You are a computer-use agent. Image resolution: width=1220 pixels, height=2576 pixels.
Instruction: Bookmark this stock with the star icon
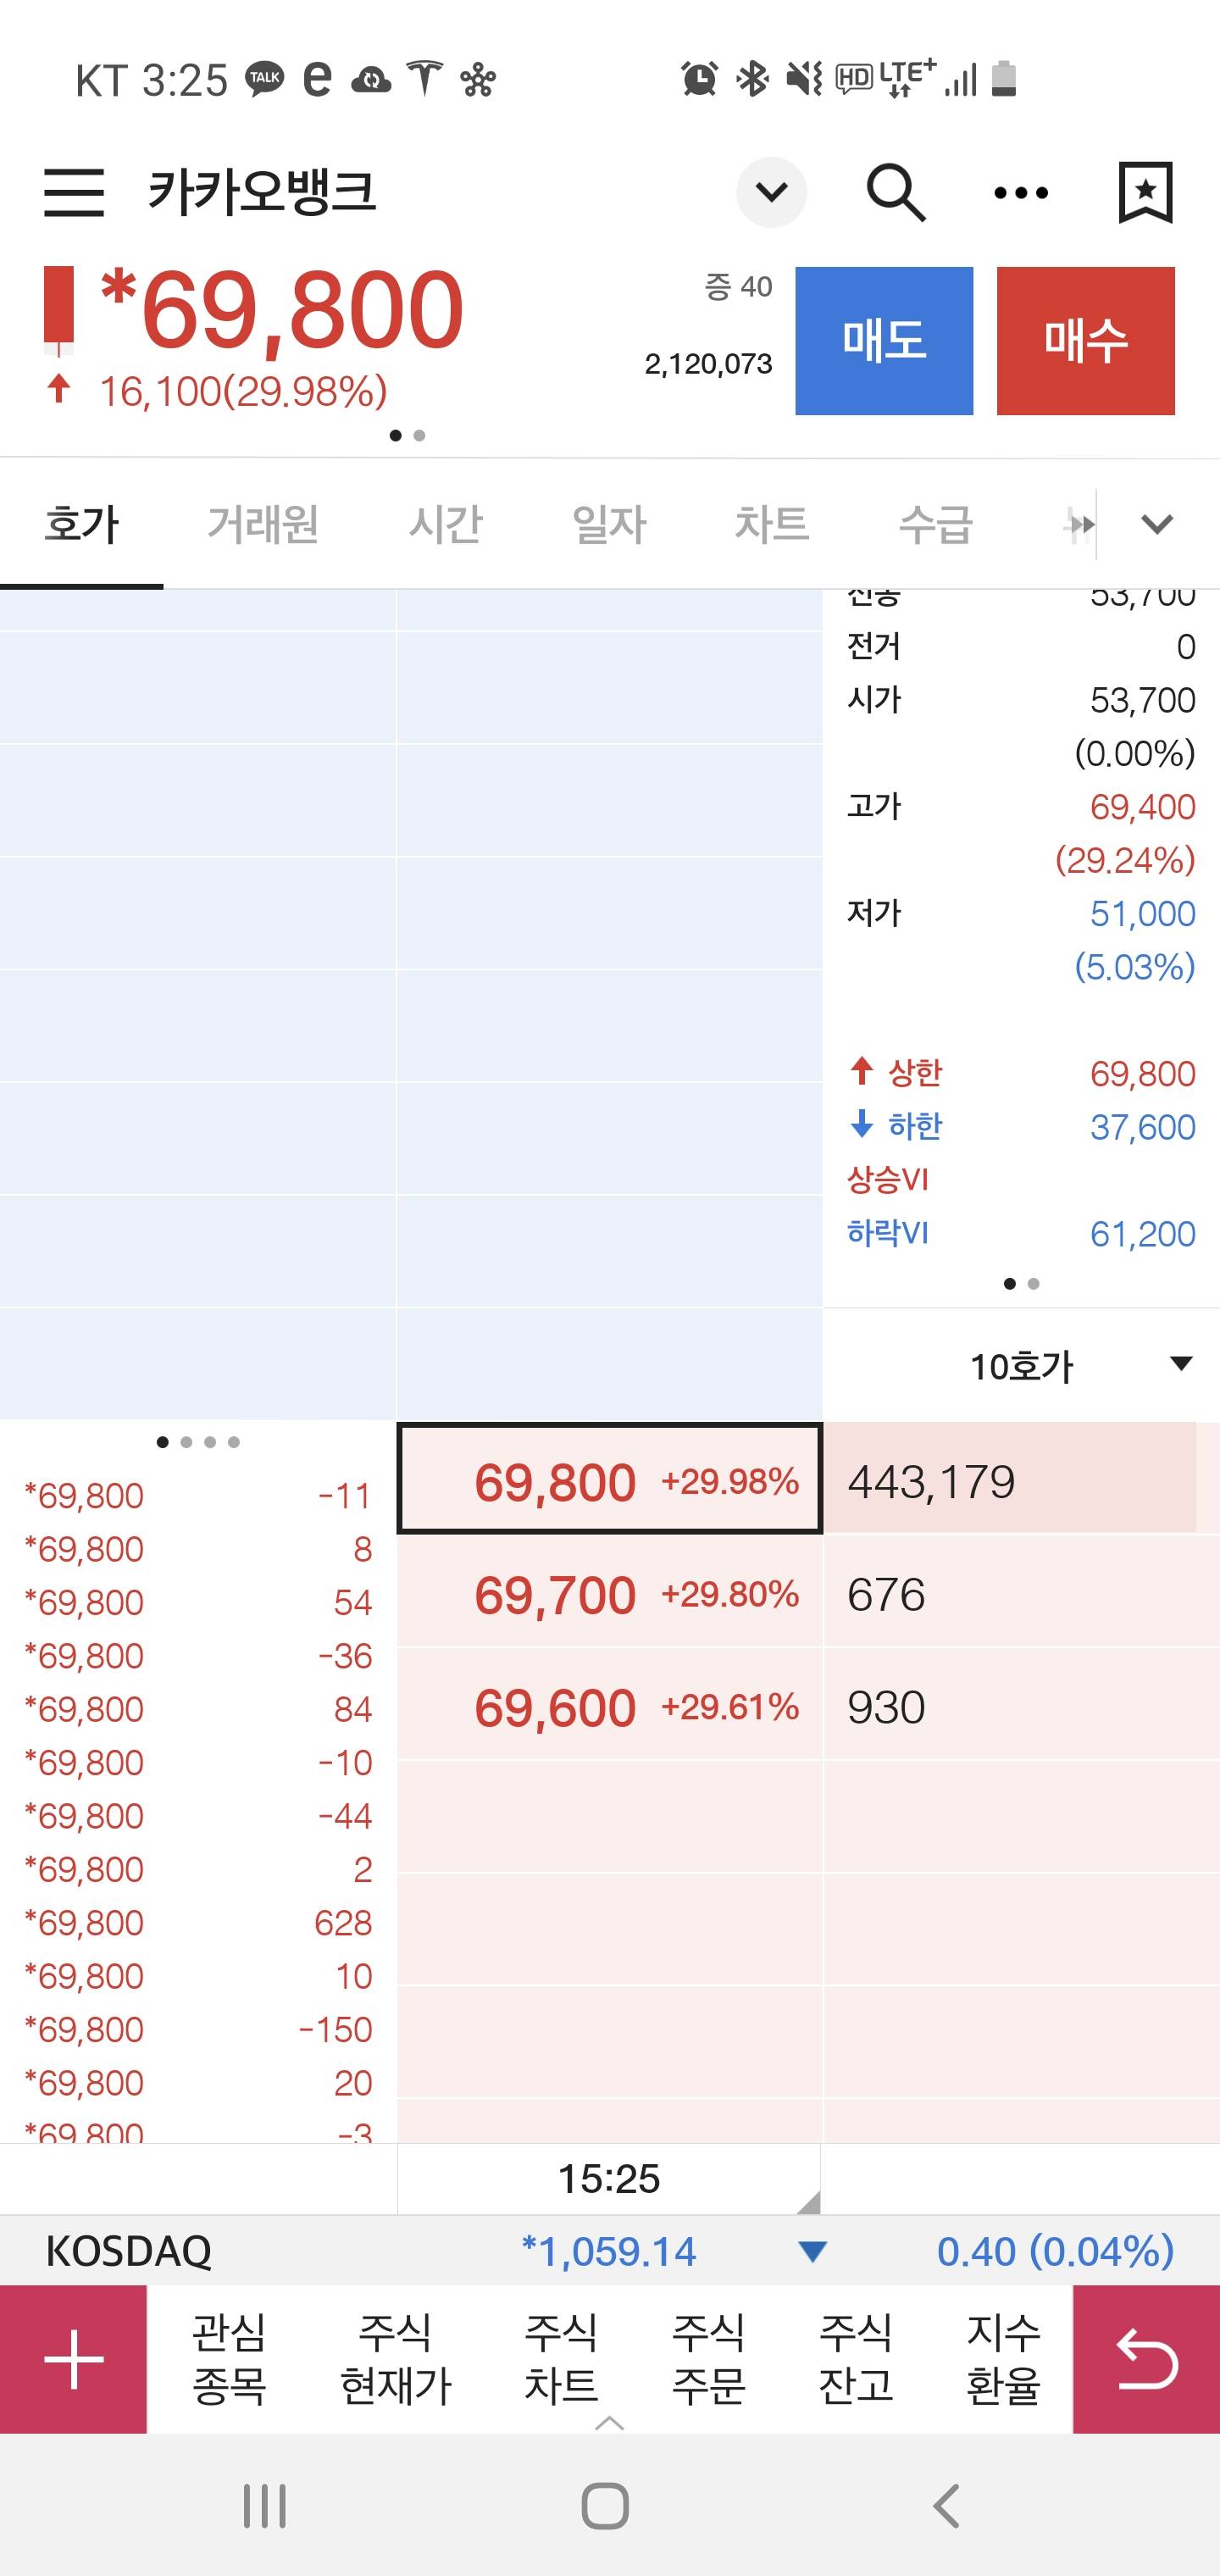point(1145,192)
